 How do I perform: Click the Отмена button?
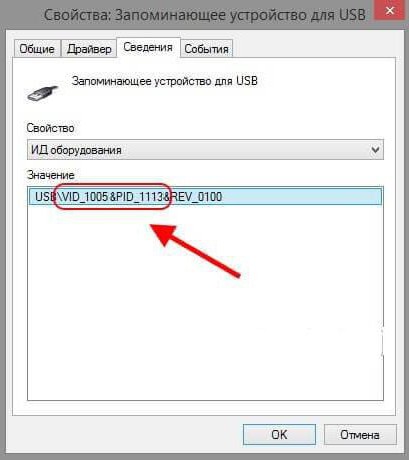click(360, 435)
